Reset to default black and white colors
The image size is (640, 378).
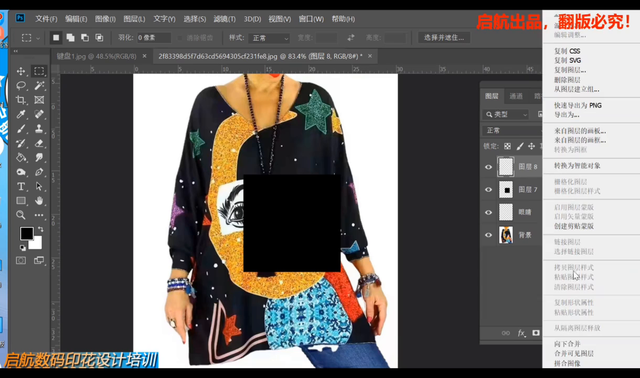click(x=23, y=247)
